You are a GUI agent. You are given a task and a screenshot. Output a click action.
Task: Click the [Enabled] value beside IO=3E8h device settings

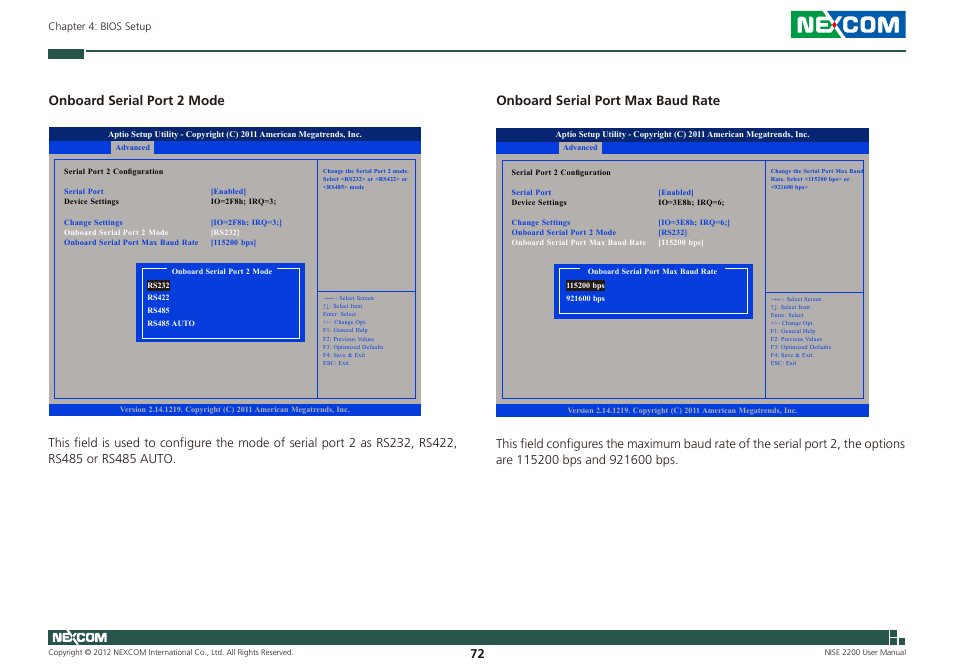(676, 192)
